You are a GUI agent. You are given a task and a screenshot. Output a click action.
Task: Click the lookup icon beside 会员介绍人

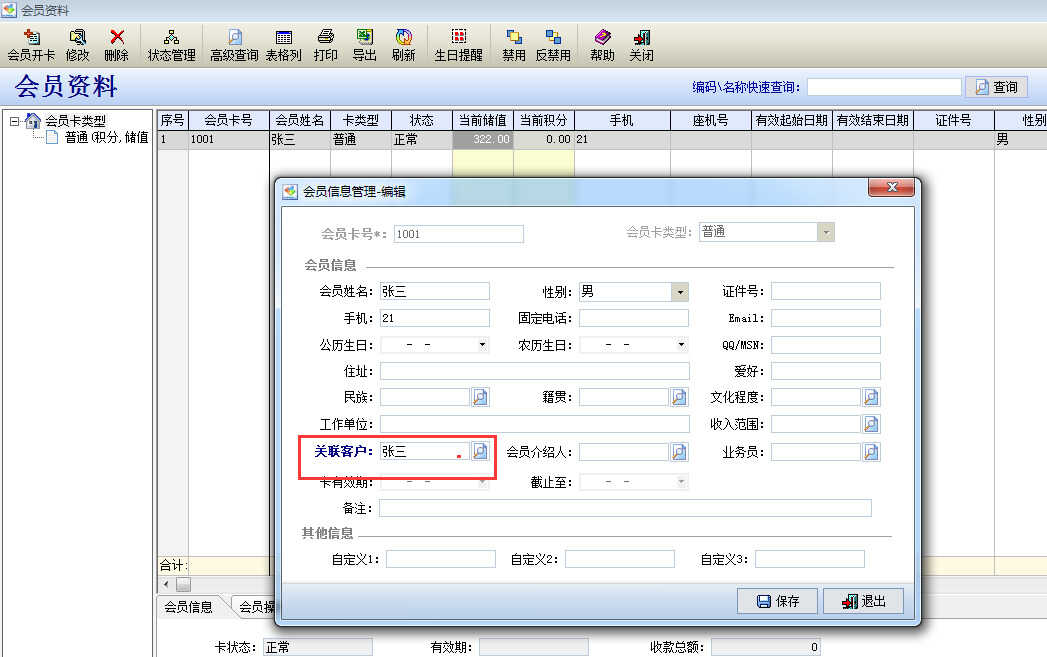[x=679, y=452]
